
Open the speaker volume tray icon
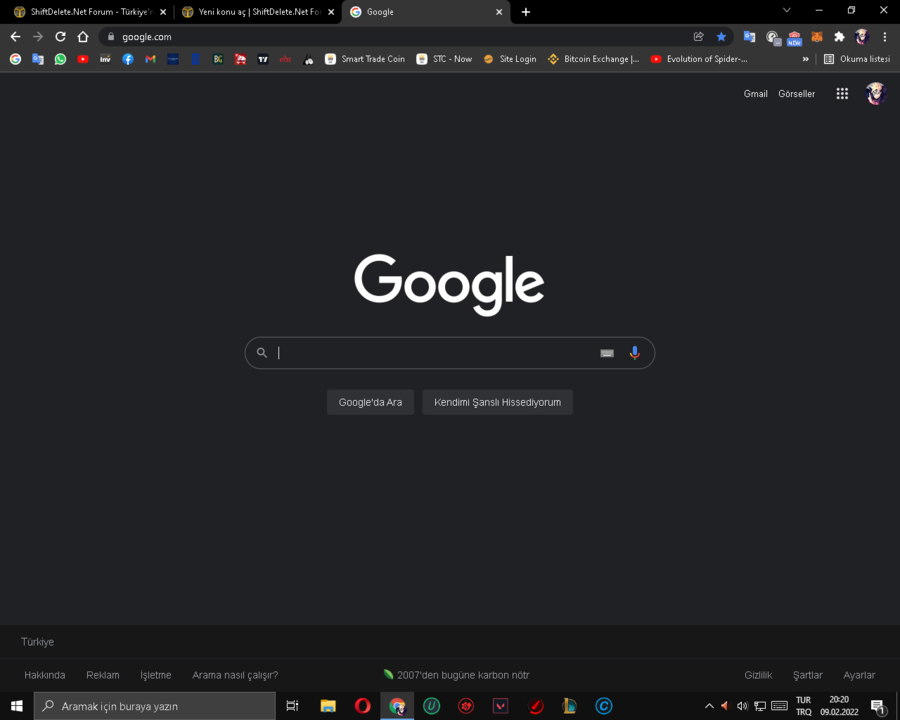pos(742,706)
